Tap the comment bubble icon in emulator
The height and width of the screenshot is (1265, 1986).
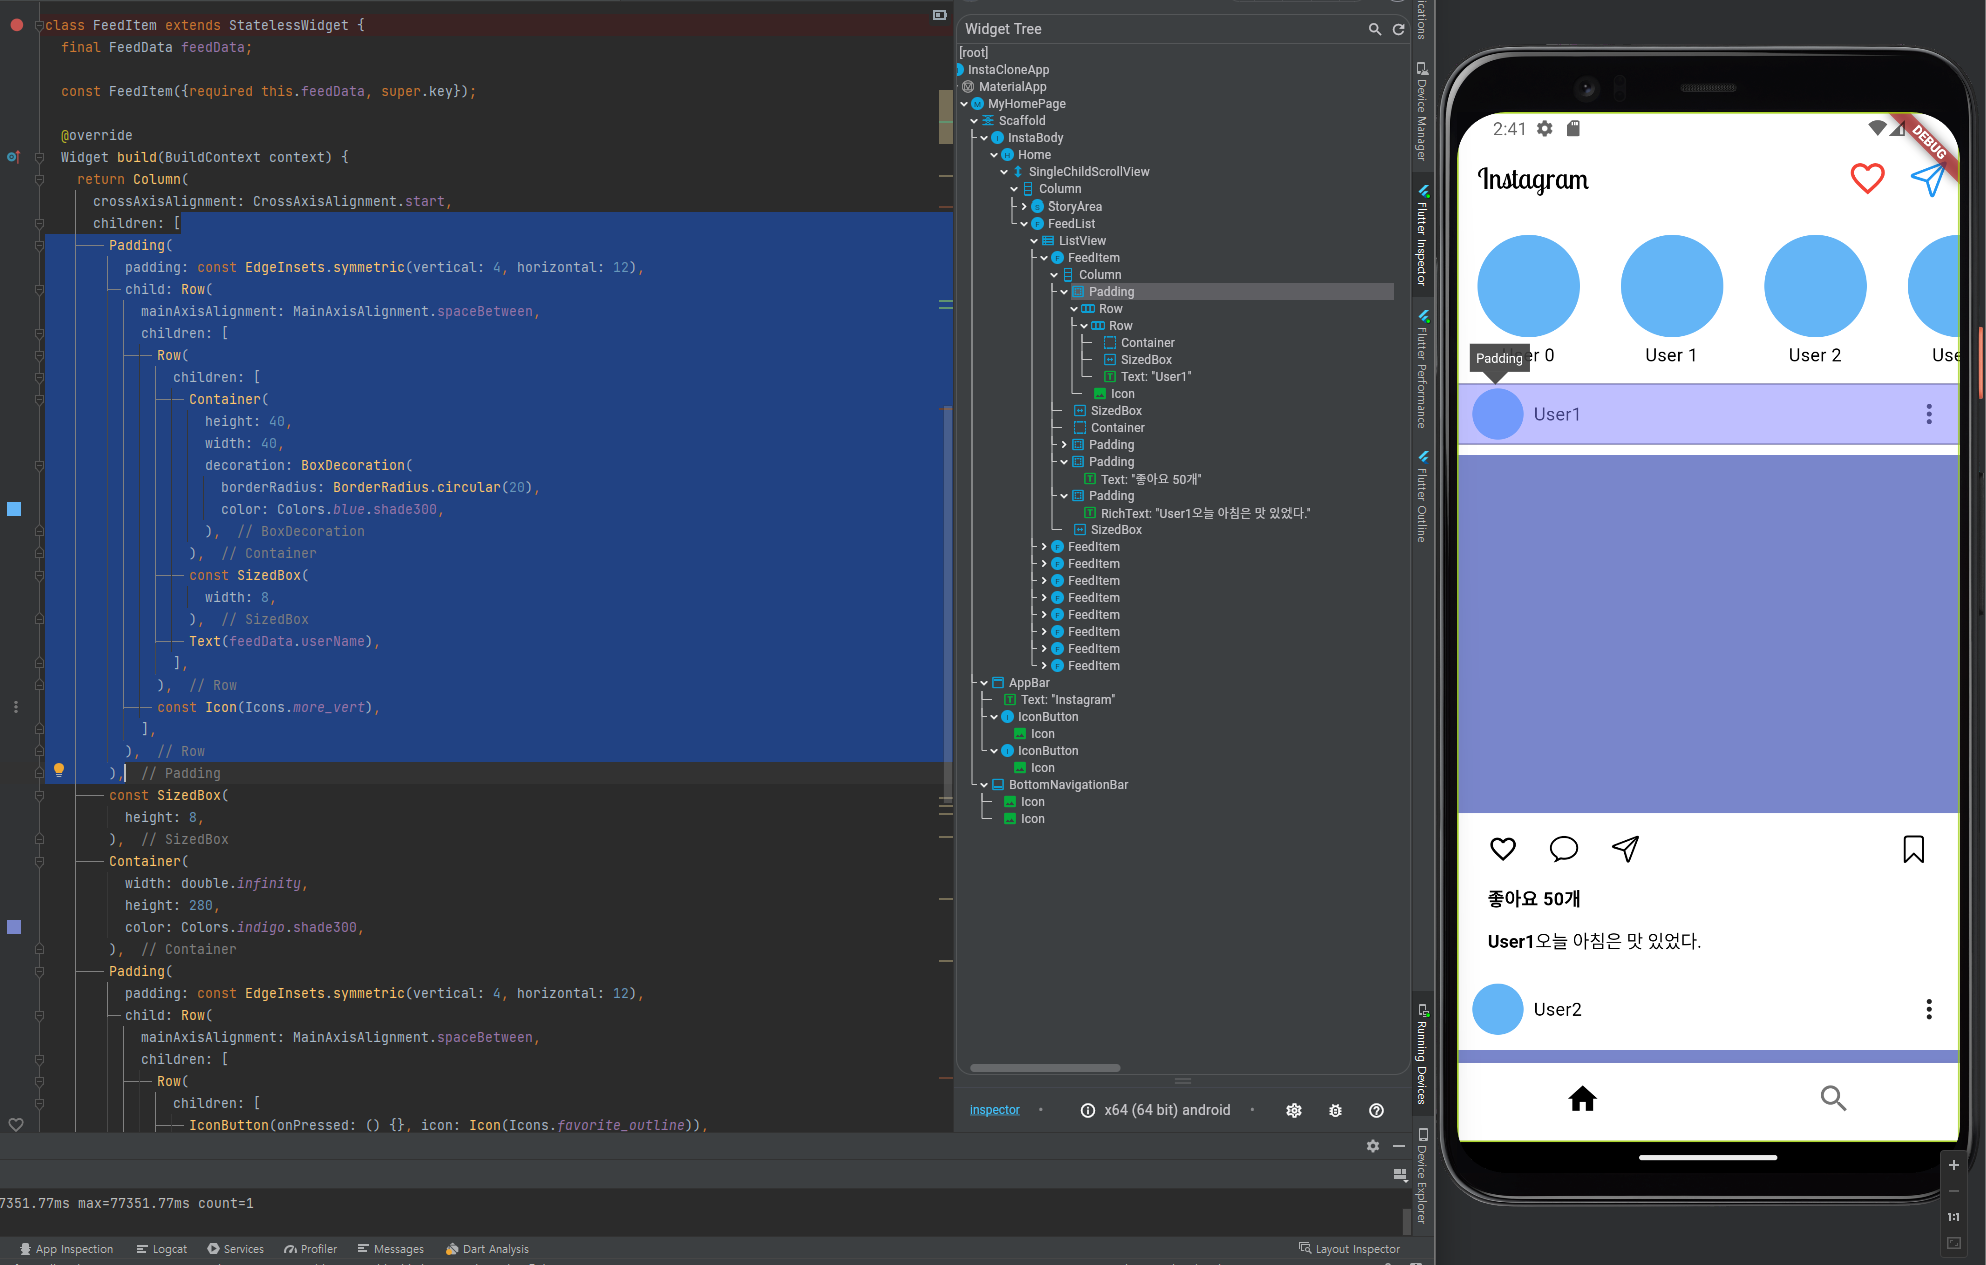coord(1563,849)
